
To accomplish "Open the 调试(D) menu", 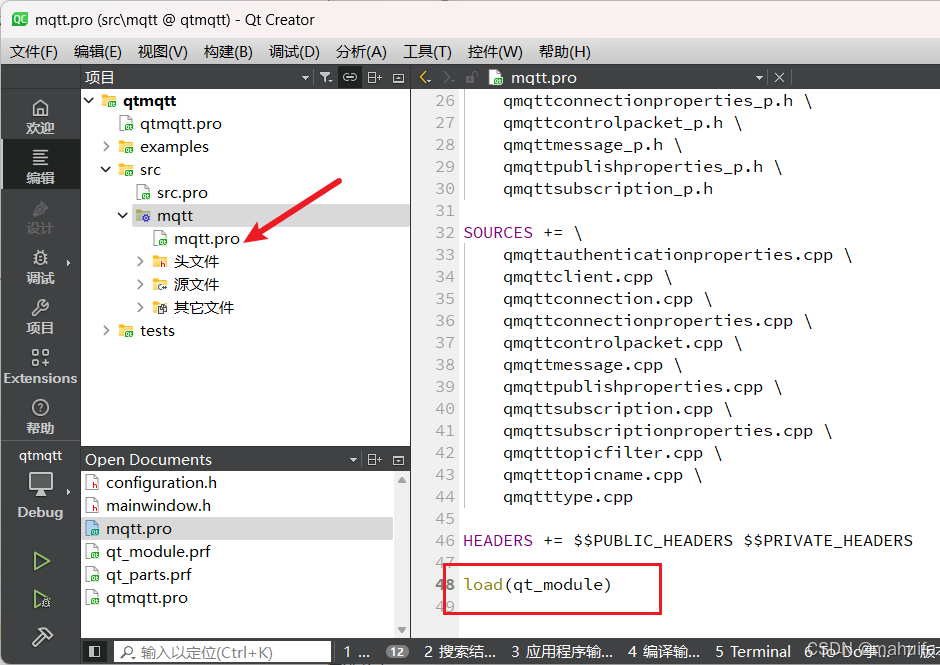I will point(294,52).
